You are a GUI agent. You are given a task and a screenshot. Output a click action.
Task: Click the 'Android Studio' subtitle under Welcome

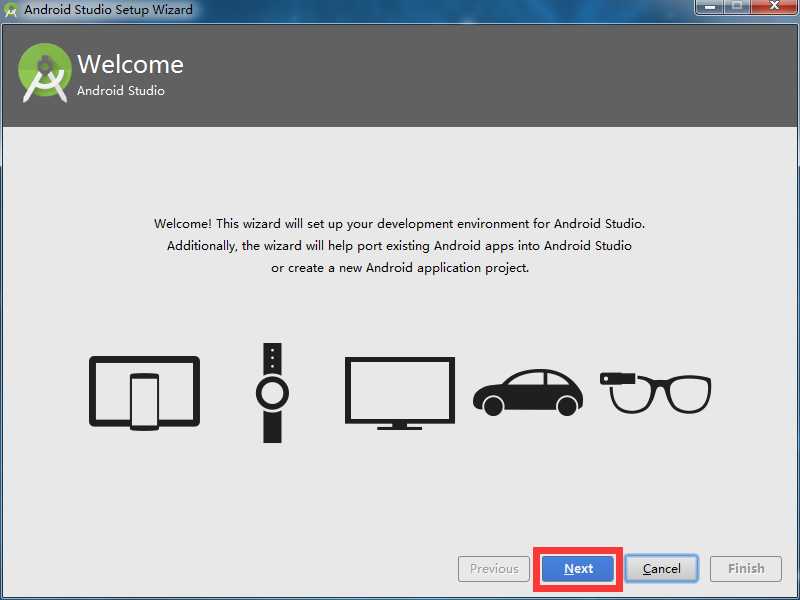(x=121, y=91)
